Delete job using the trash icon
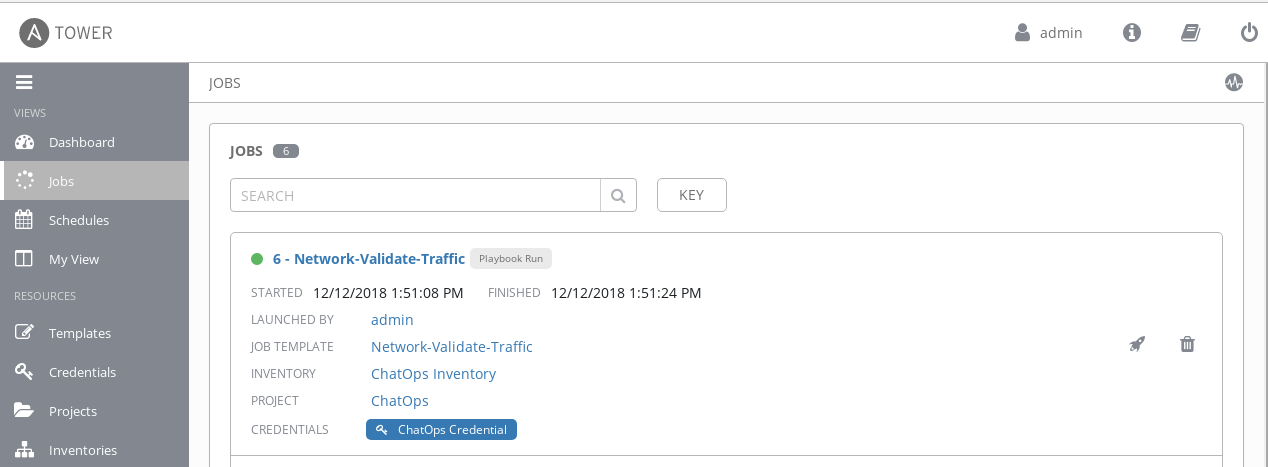Image resolution: width=1268 pixels, height=467 pixels. tap(1187, 344)
